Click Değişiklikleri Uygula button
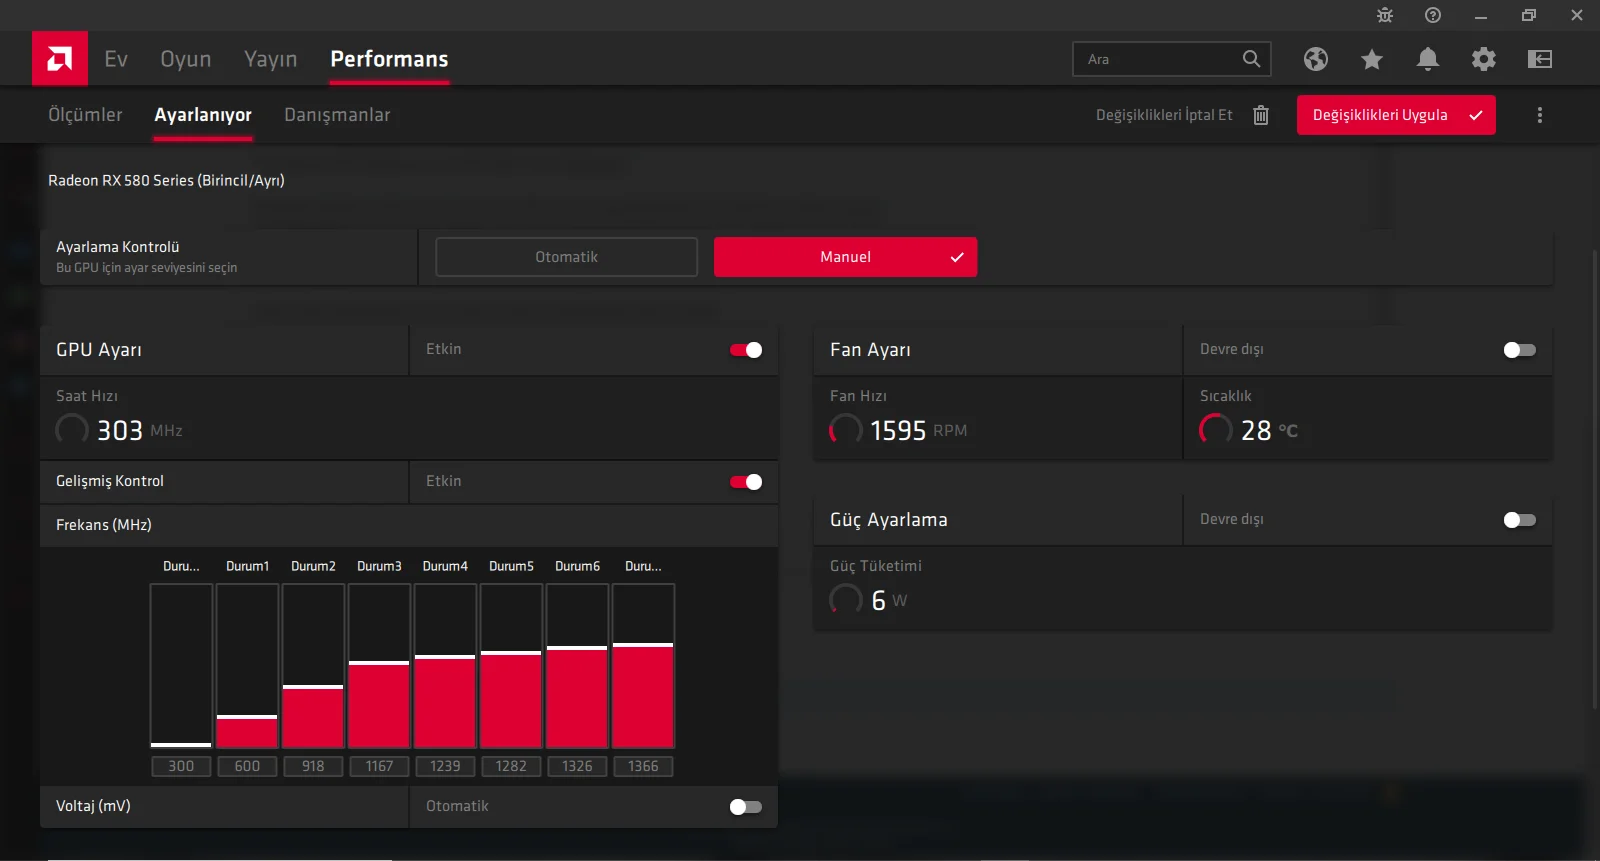Viewport: 1600px width, 861px height. (x=1396, y=115)
